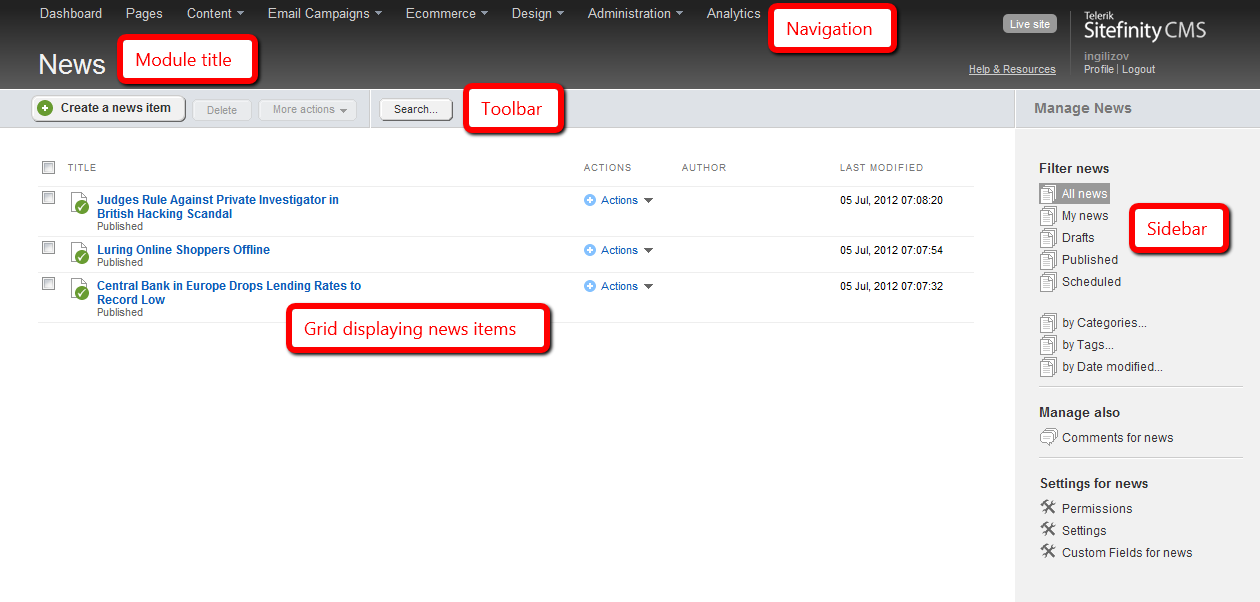Expand Actions menu for Central Bank in Europe item
Screen dimensions: 1260x602
click(x=619, y=286)
